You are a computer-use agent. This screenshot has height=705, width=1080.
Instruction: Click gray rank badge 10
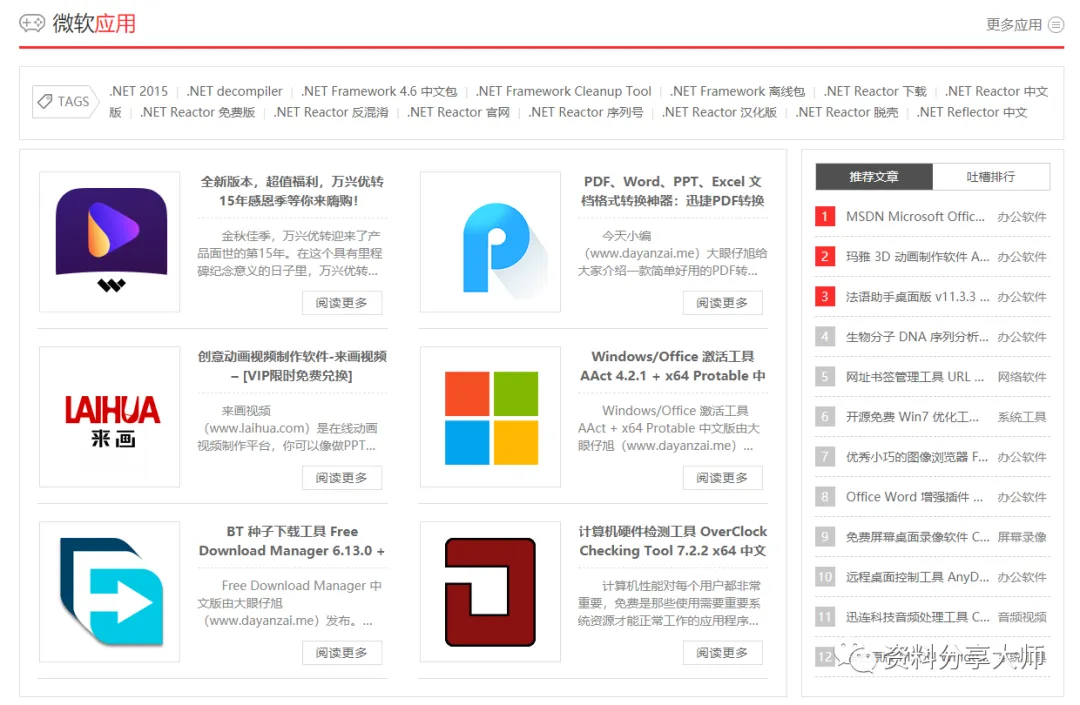824,576
